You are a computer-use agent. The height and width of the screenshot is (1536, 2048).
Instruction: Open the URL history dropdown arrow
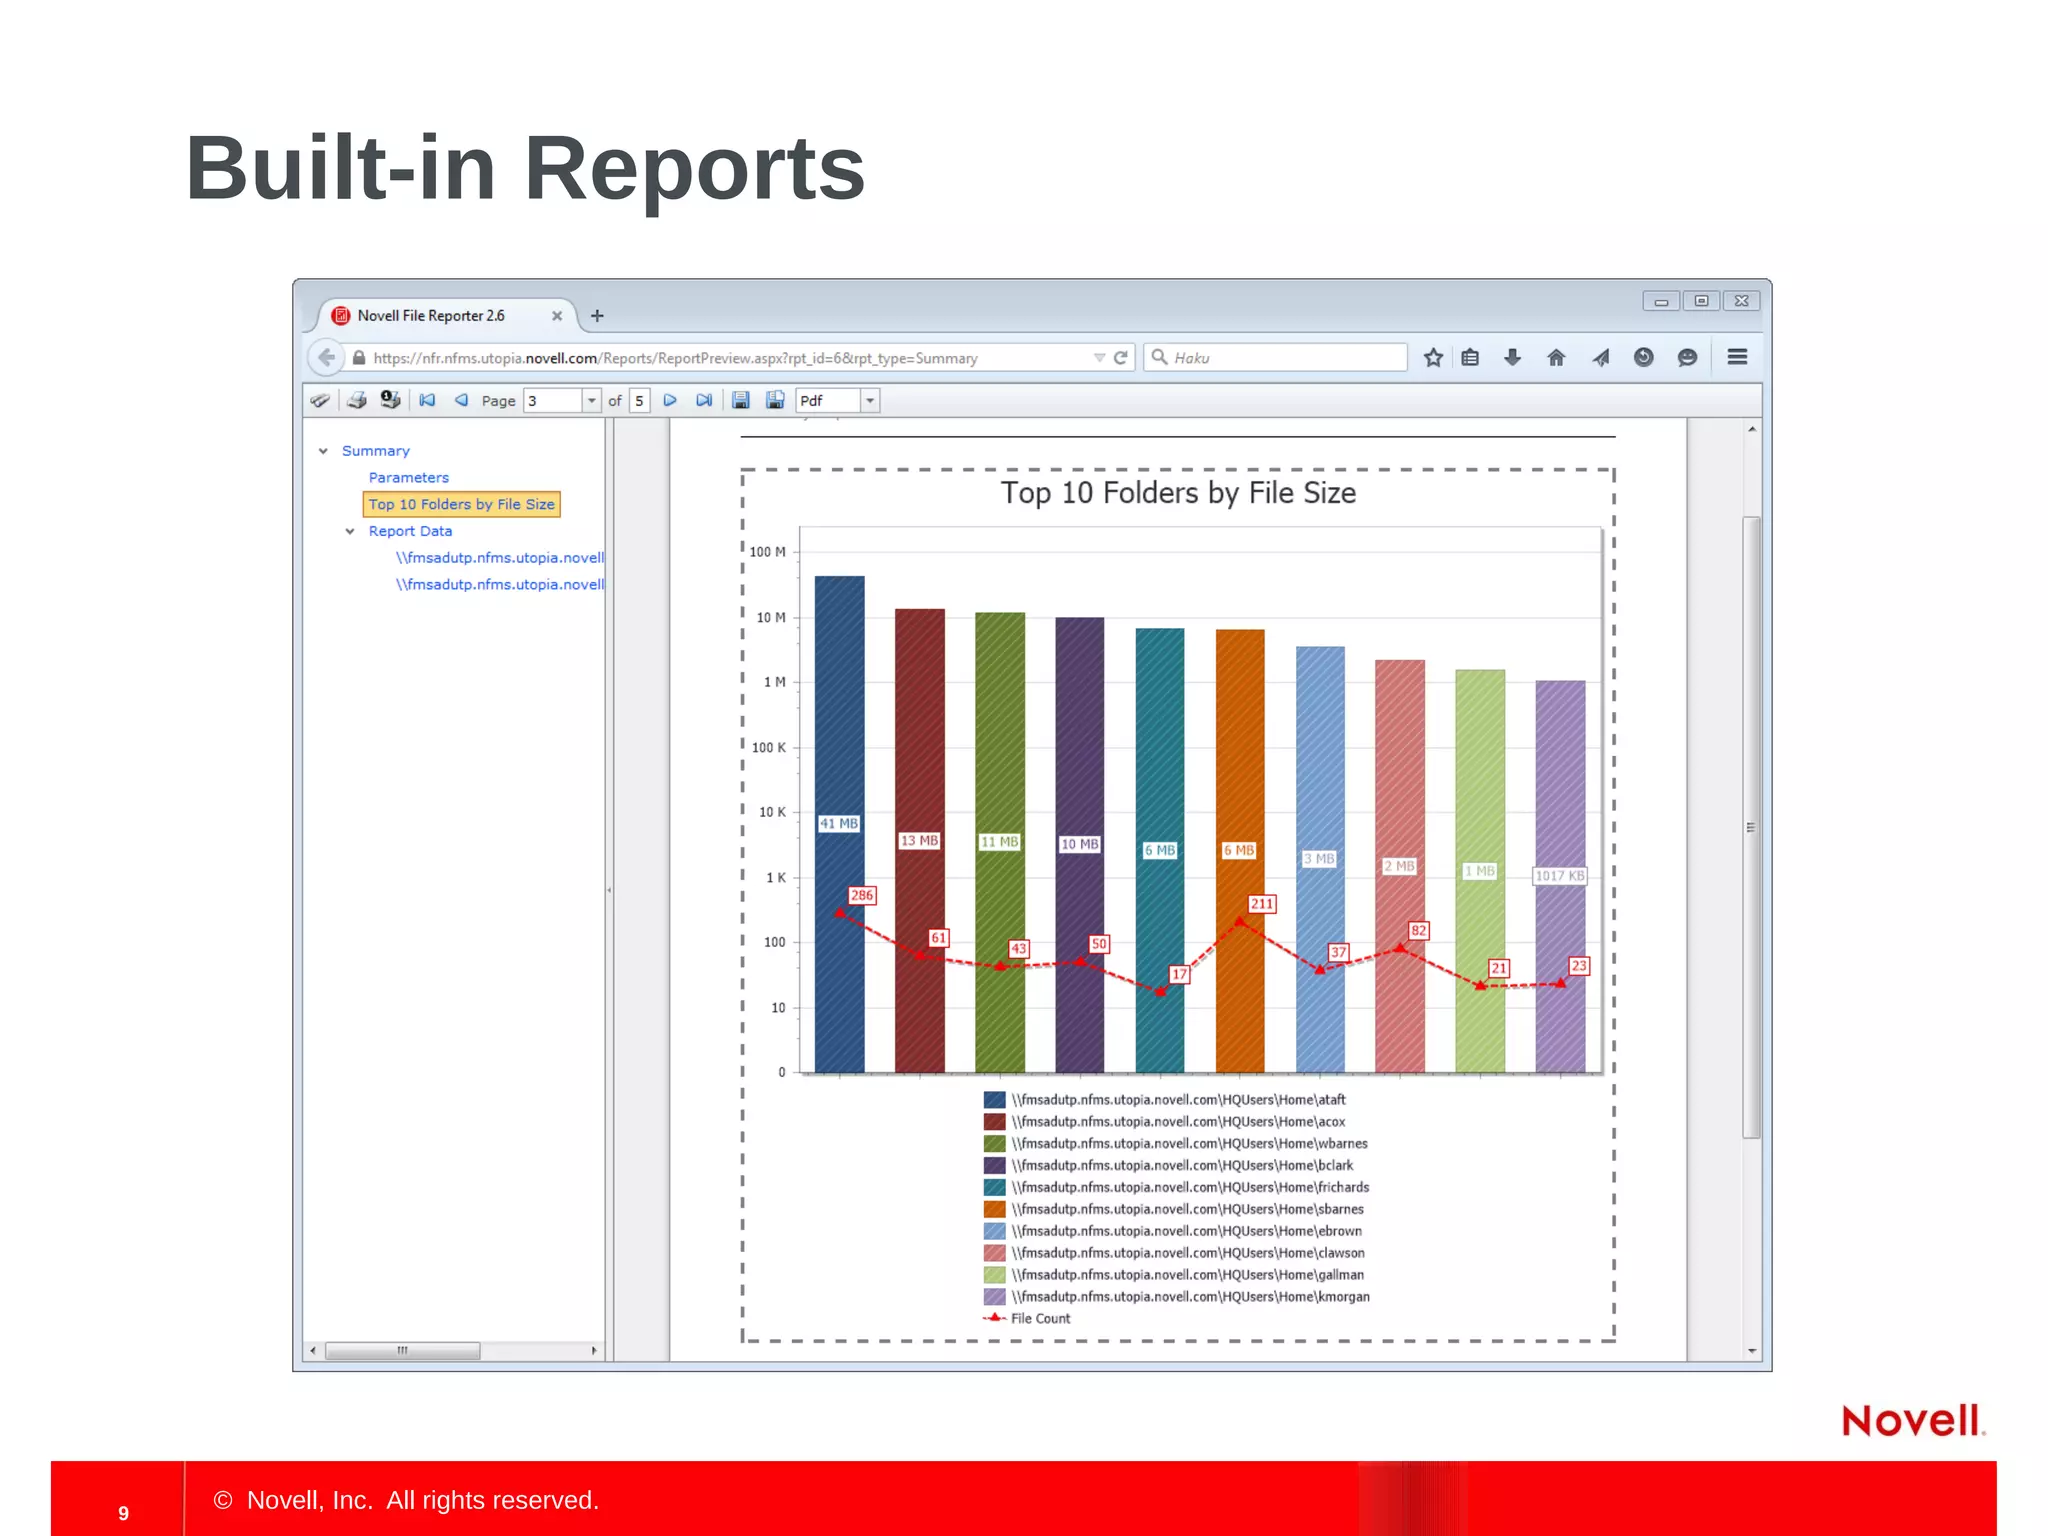1099,358
